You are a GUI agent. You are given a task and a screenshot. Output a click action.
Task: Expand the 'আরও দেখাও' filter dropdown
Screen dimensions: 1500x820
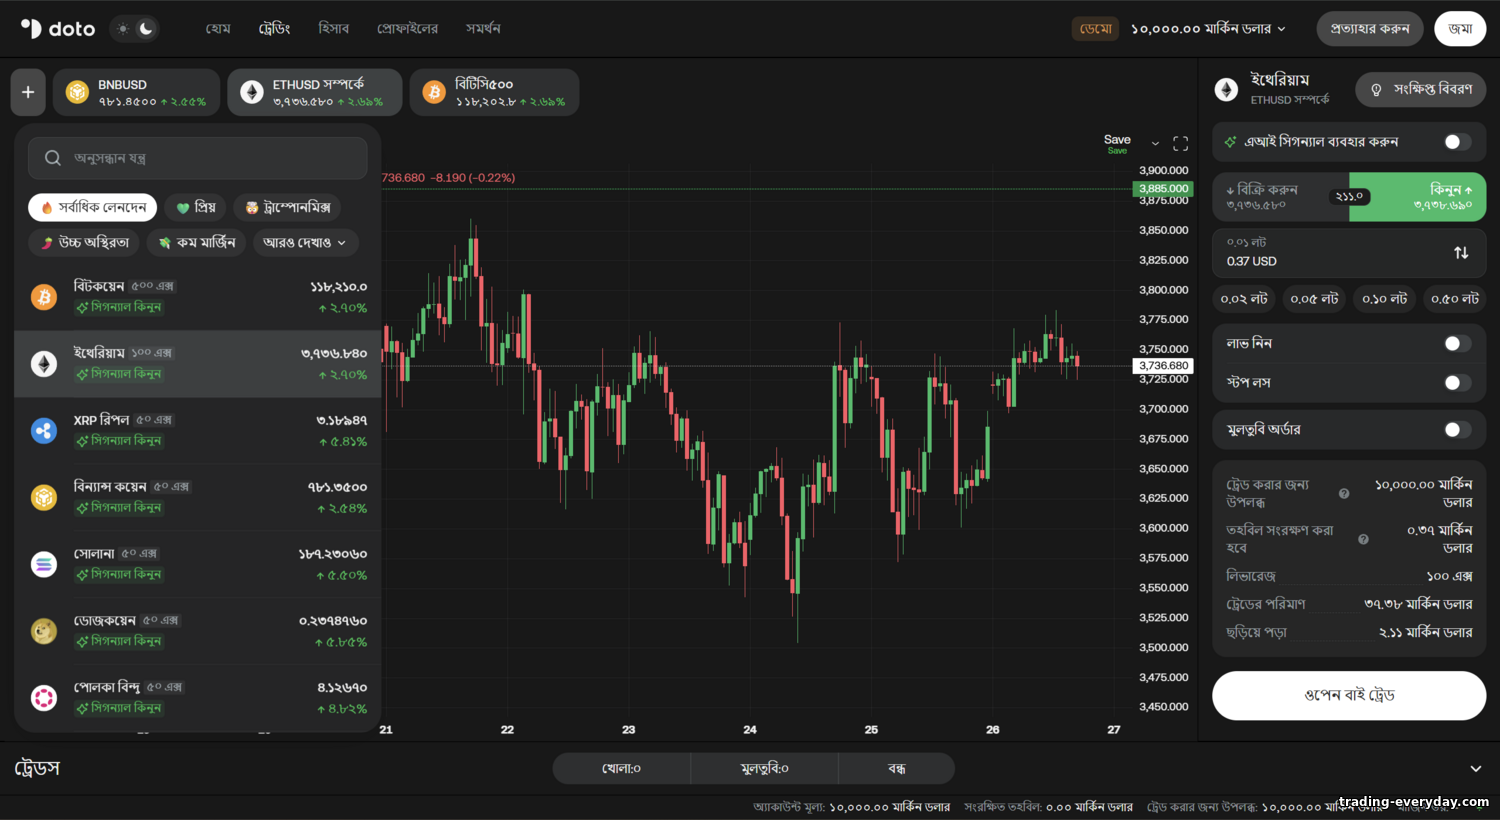[305, 243]
